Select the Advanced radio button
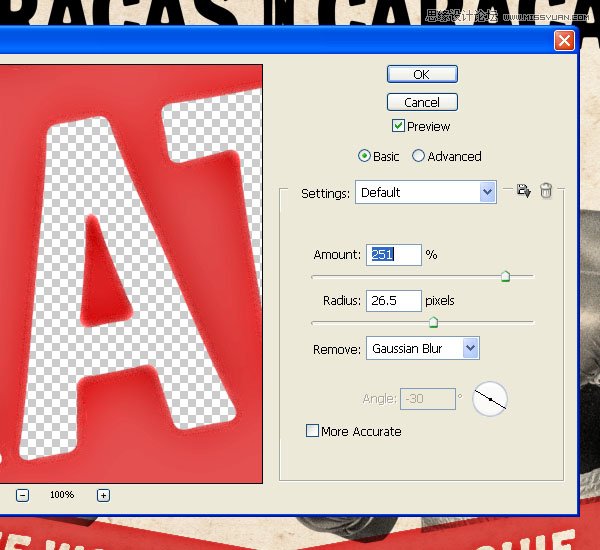This screenshot has height=550, width=600. pyautogui.click(x=418, y=156)
